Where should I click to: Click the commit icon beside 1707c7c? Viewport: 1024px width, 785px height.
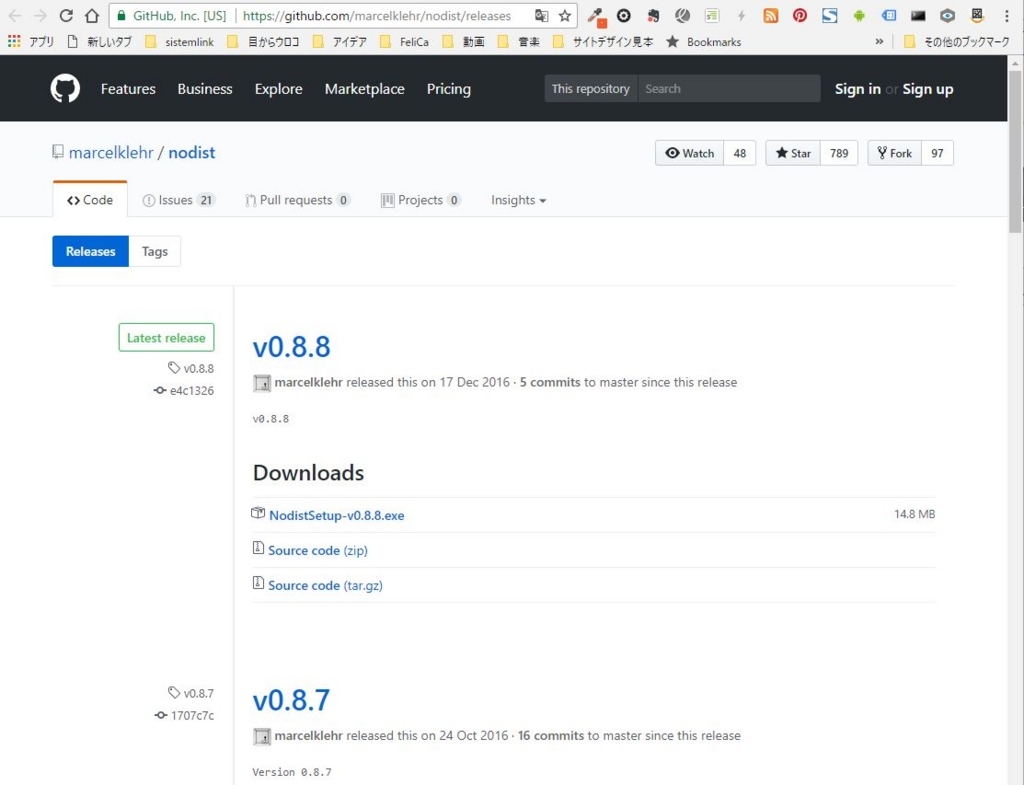tap(161, 715)
